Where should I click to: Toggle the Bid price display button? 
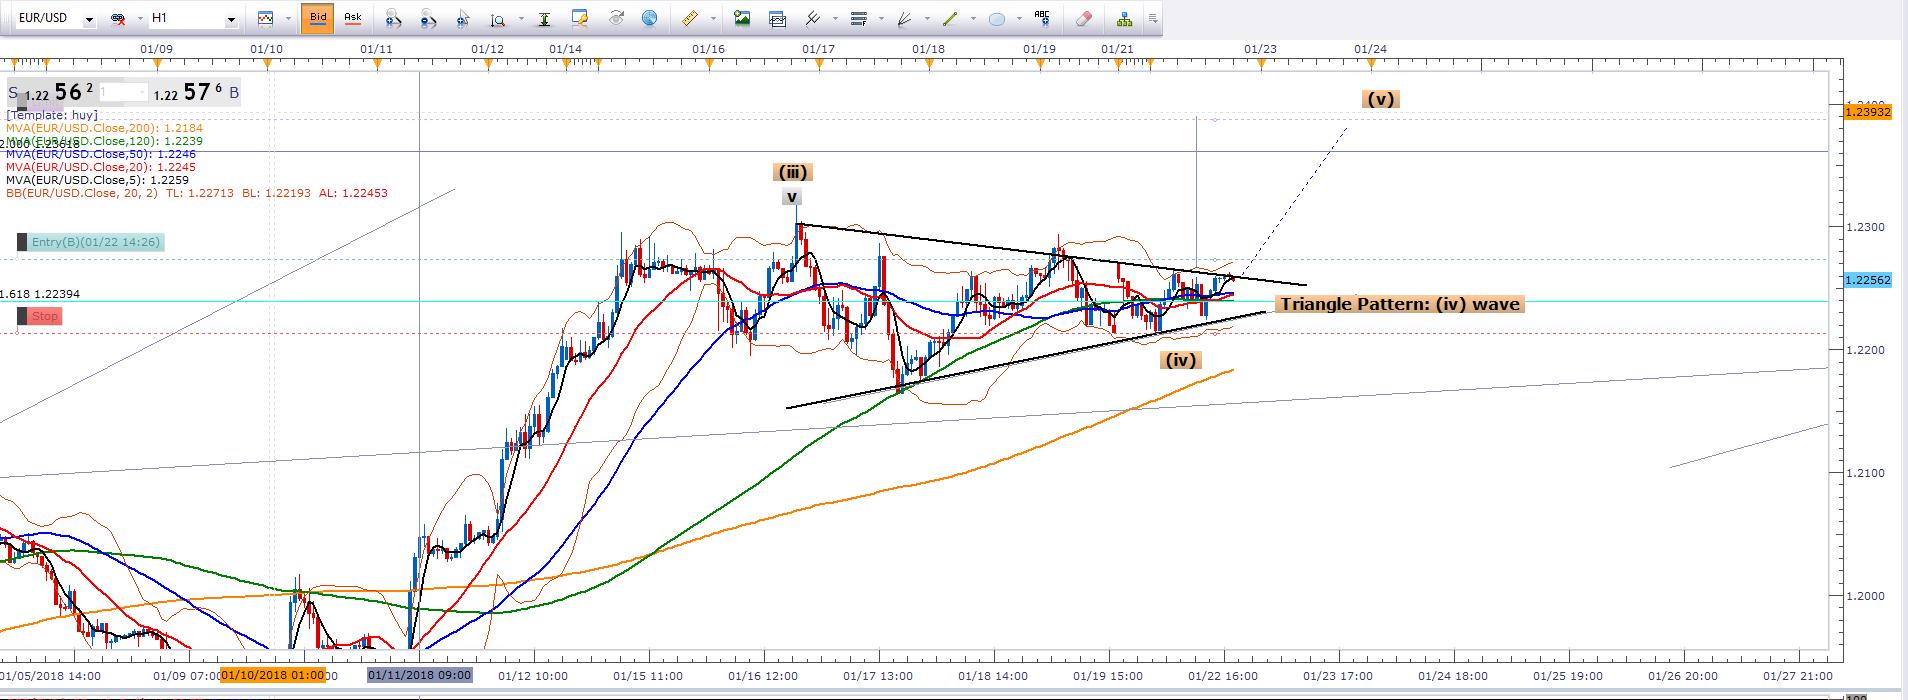point(318,18)
